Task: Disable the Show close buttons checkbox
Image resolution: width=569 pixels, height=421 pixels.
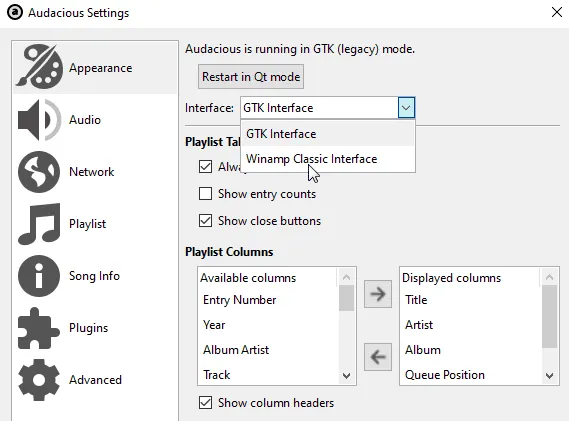Action: coord(205,221)
